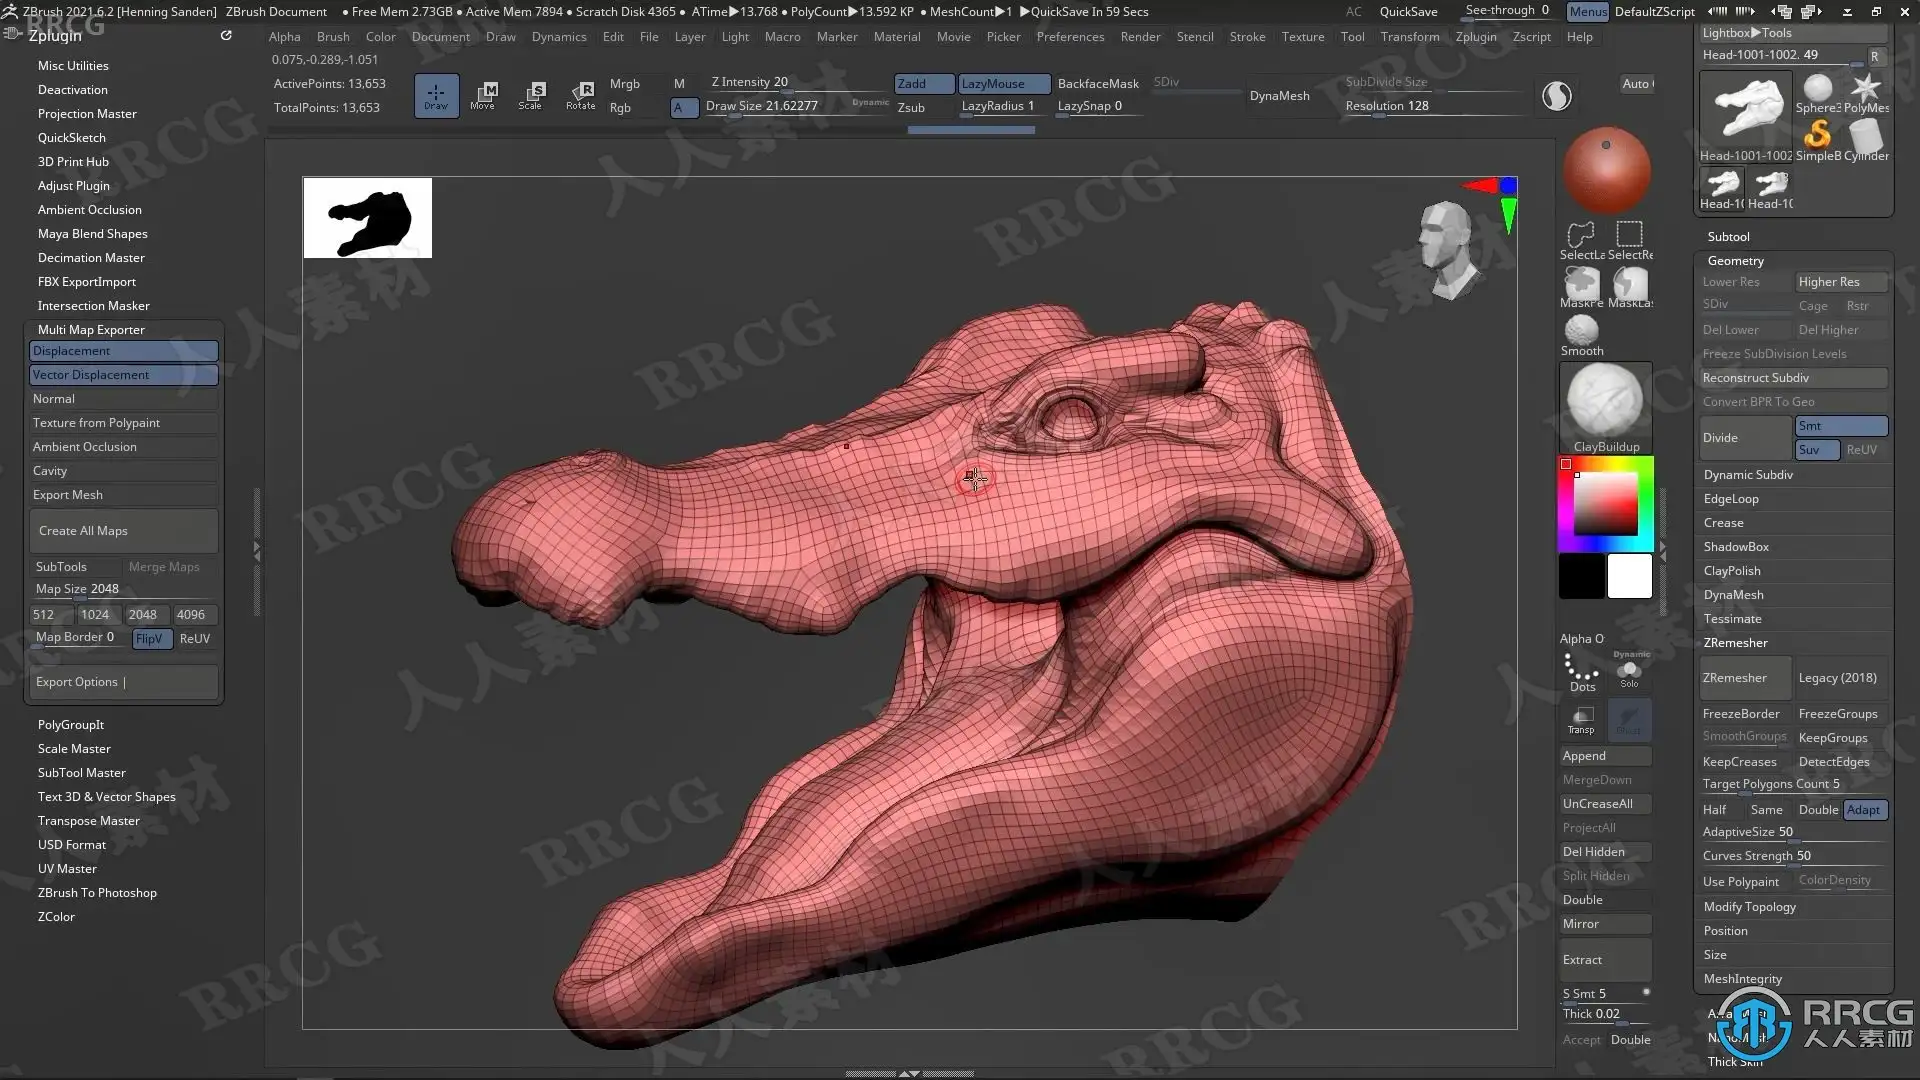Select the Scale tool icon
1920x1080 pixels.
tap(531, 95)
